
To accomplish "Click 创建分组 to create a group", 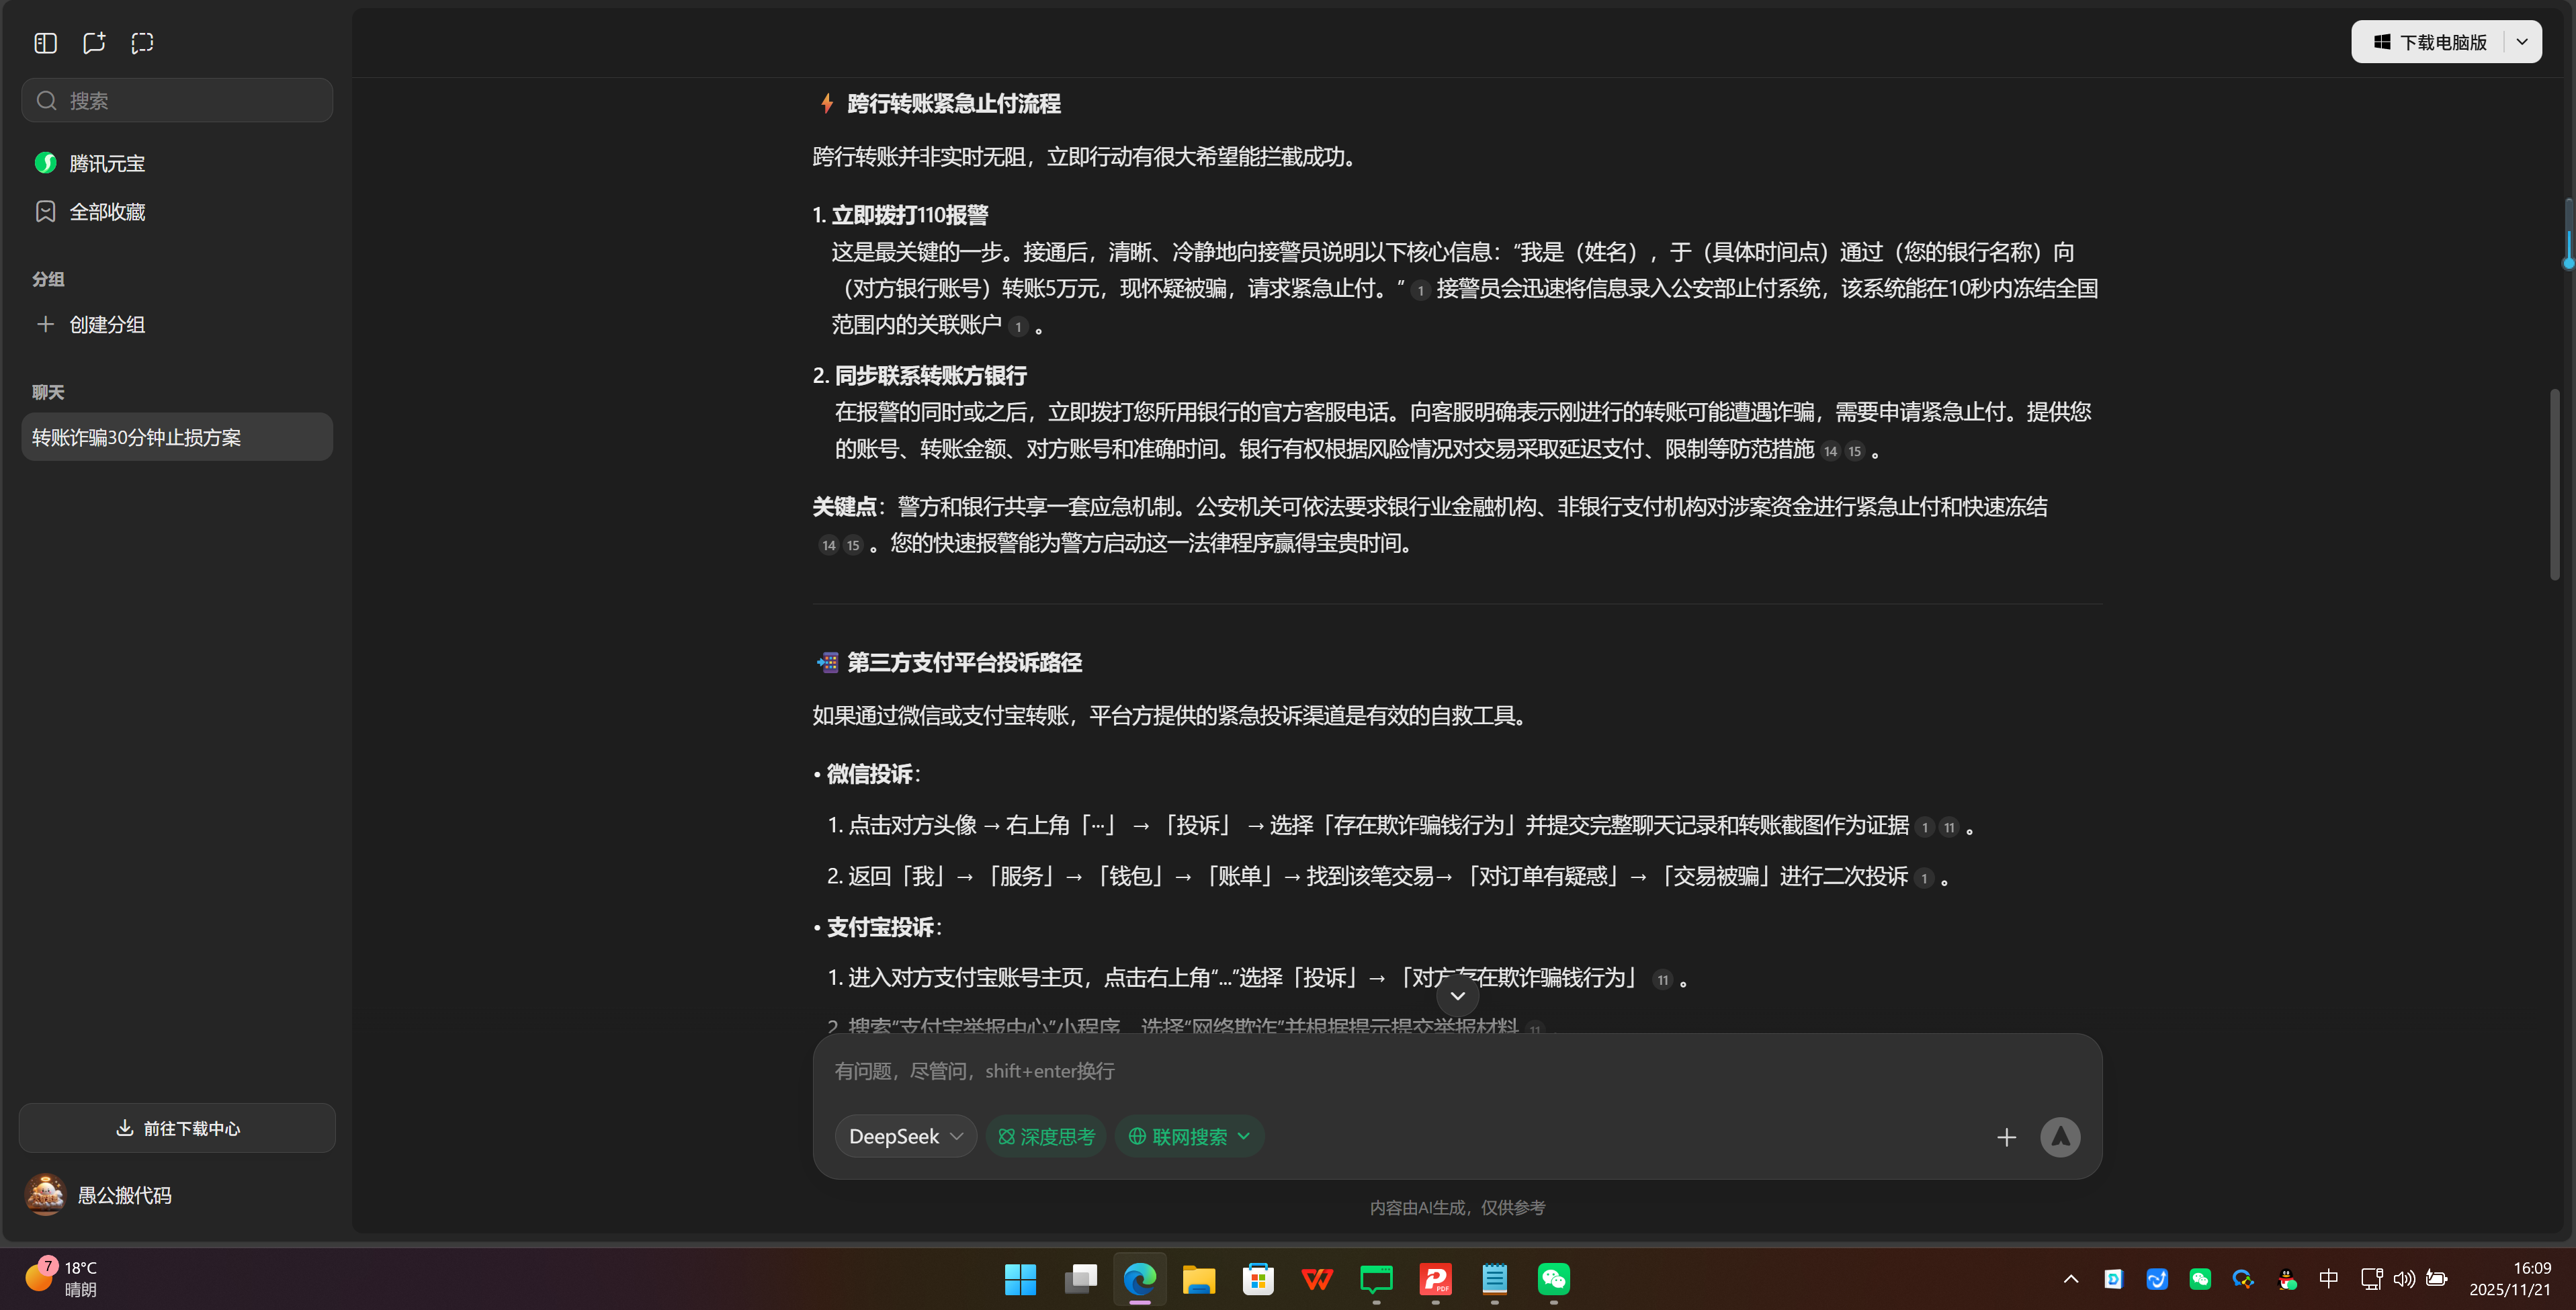I will click(106, 324).
